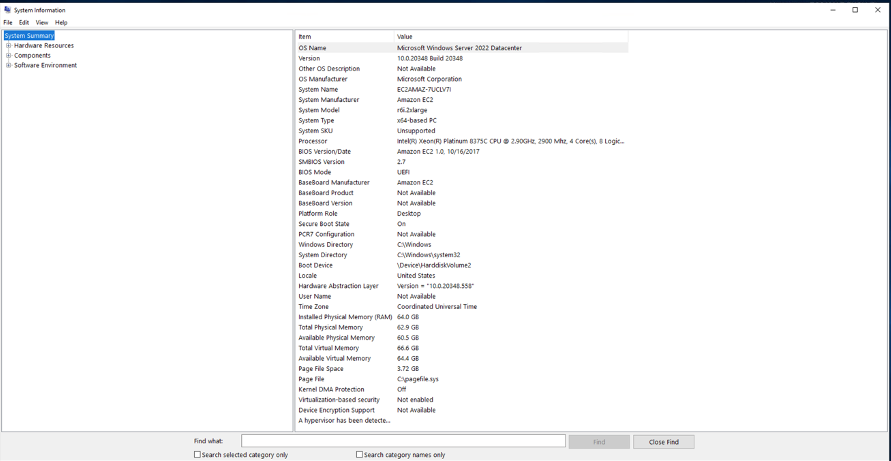Image resolution: width=891 pixels, height=461 pixels.
Task: Select the Page File Space row
Action: (x=462, y=368)
